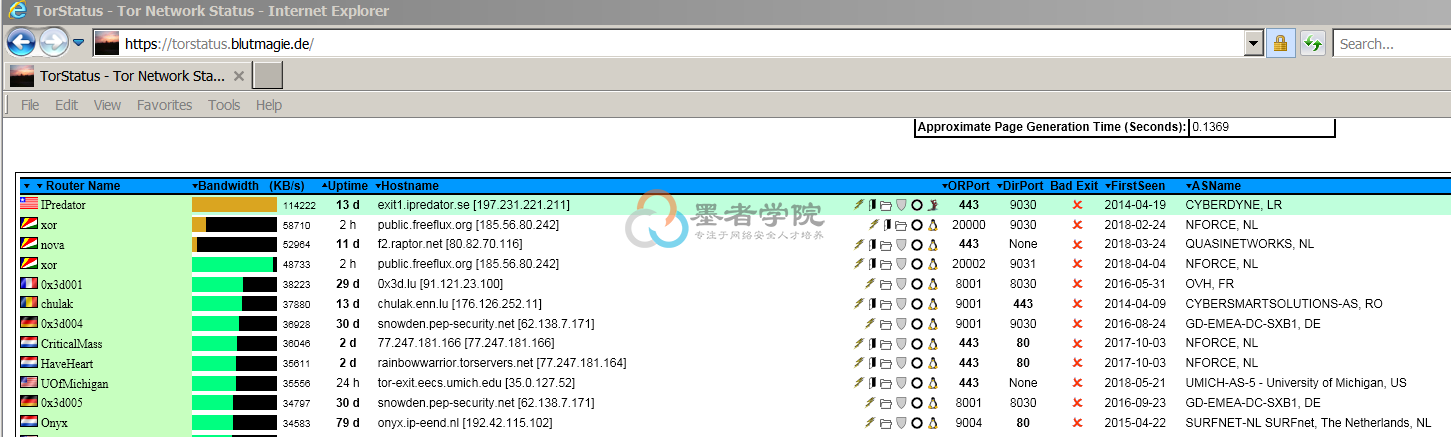Click in the browser Search box

point(1392,43)
